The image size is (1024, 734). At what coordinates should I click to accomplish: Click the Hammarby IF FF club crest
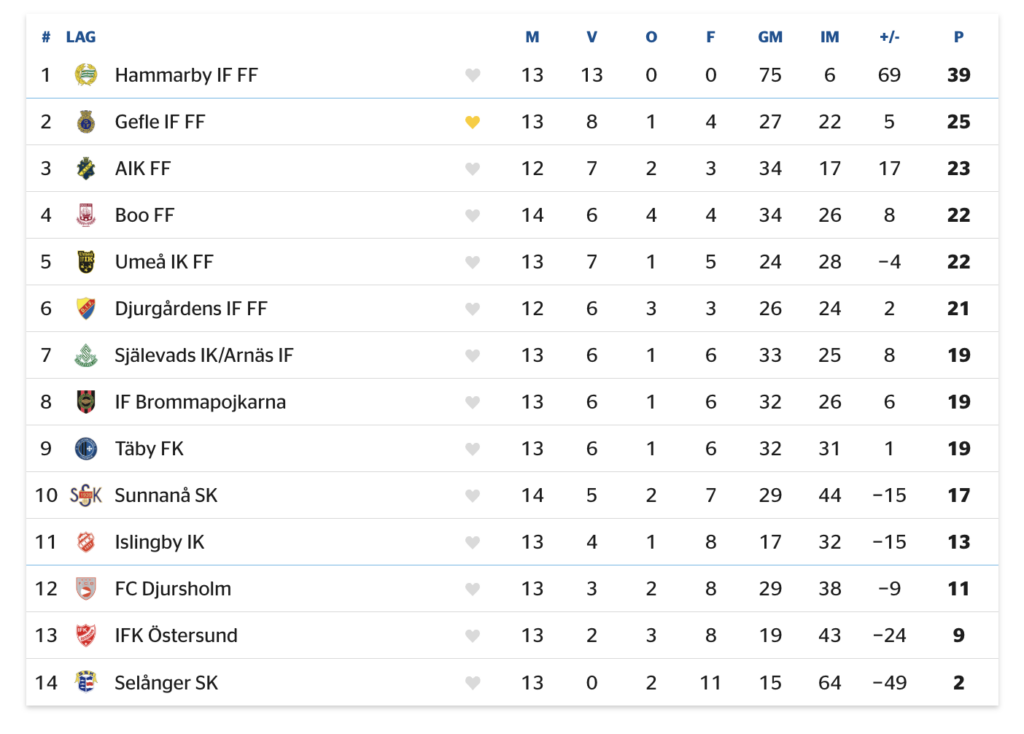[x=86, y=74]
